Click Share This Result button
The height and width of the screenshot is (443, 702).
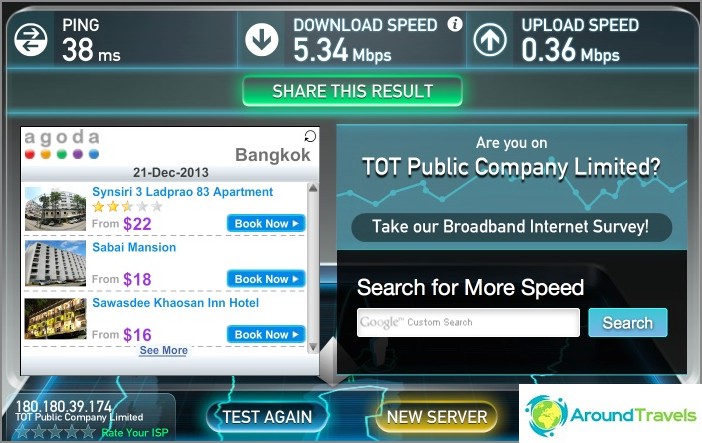352,91
